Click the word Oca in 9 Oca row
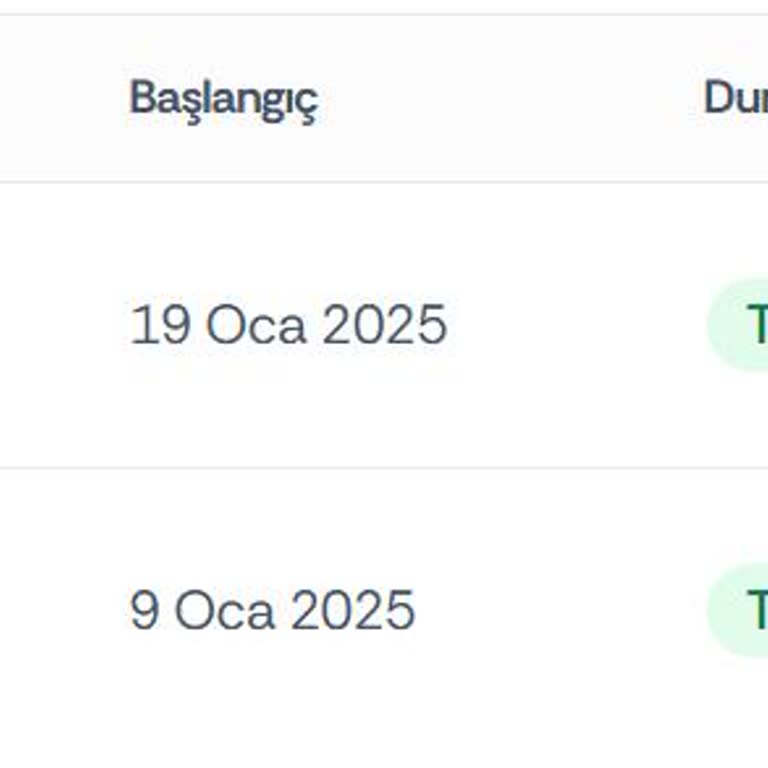 pyautogui.click(x=224, y=610)
